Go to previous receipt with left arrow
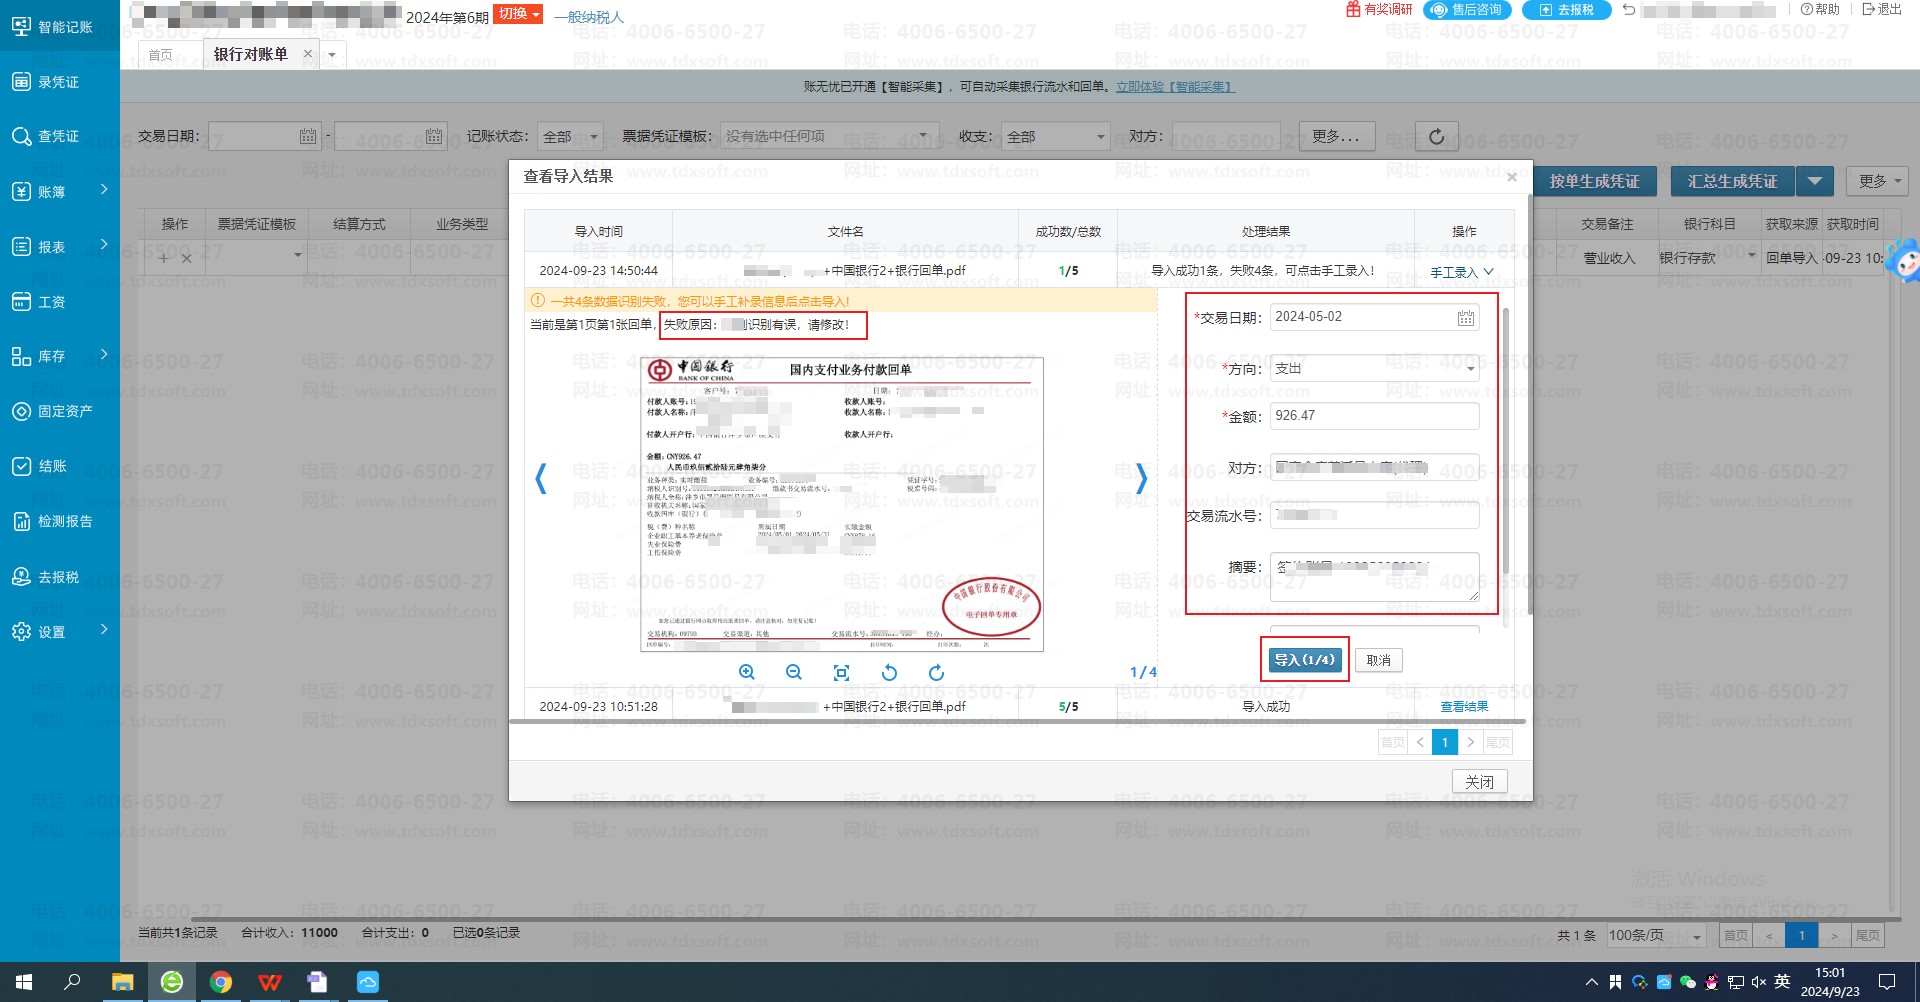 click(541, 479)
